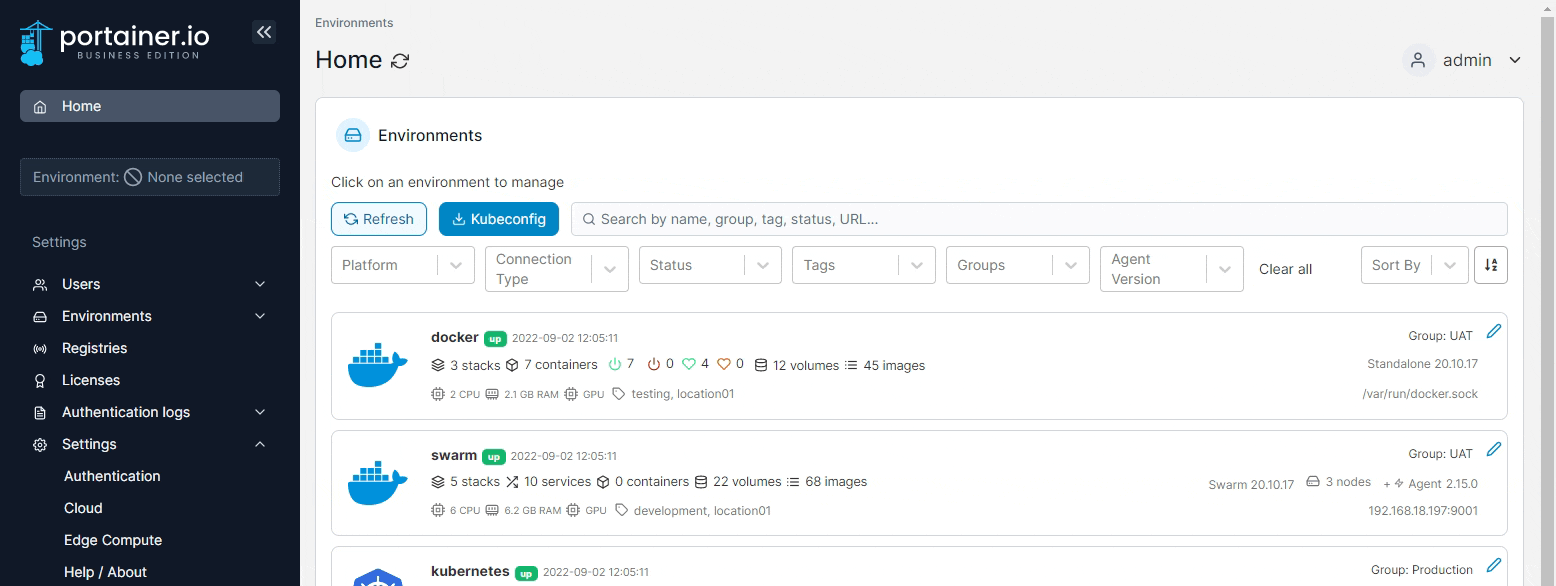Open the Tags filter dropdown
The height and width of the screenshot is (586, 1556).
tap(864, 265)
